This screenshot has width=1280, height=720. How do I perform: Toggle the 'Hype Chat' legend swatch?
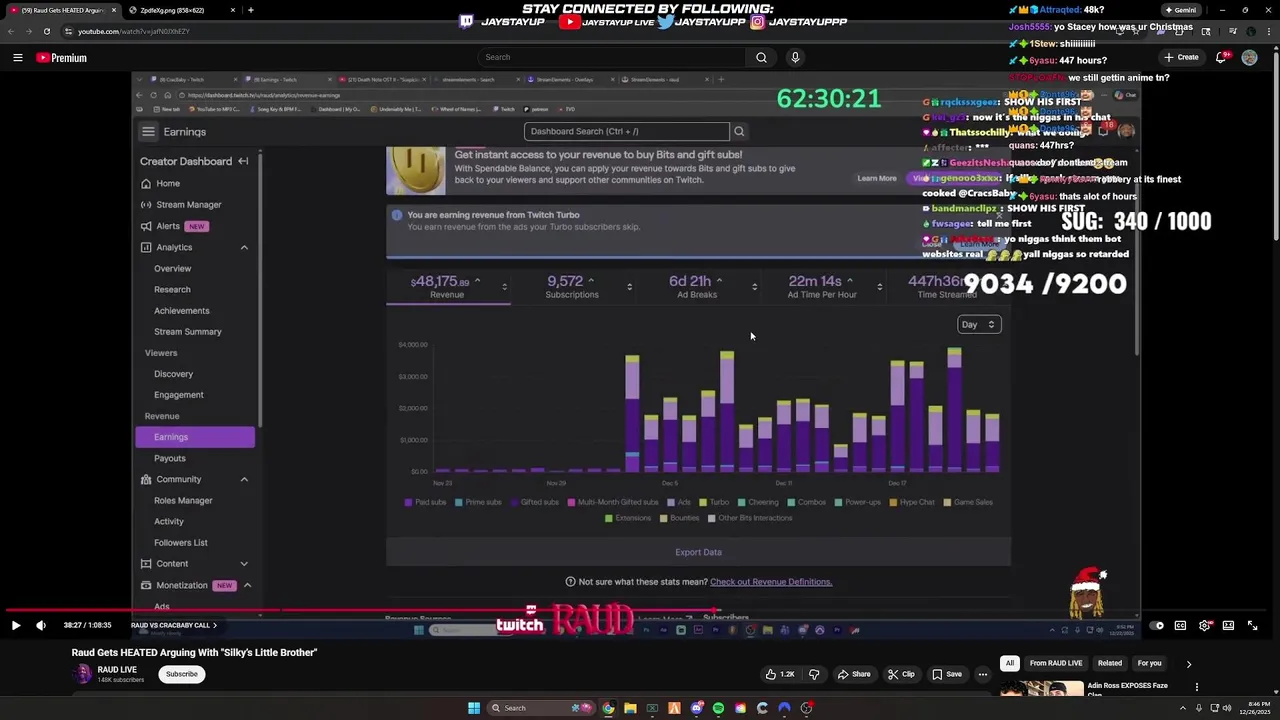(x=894, y=502)
